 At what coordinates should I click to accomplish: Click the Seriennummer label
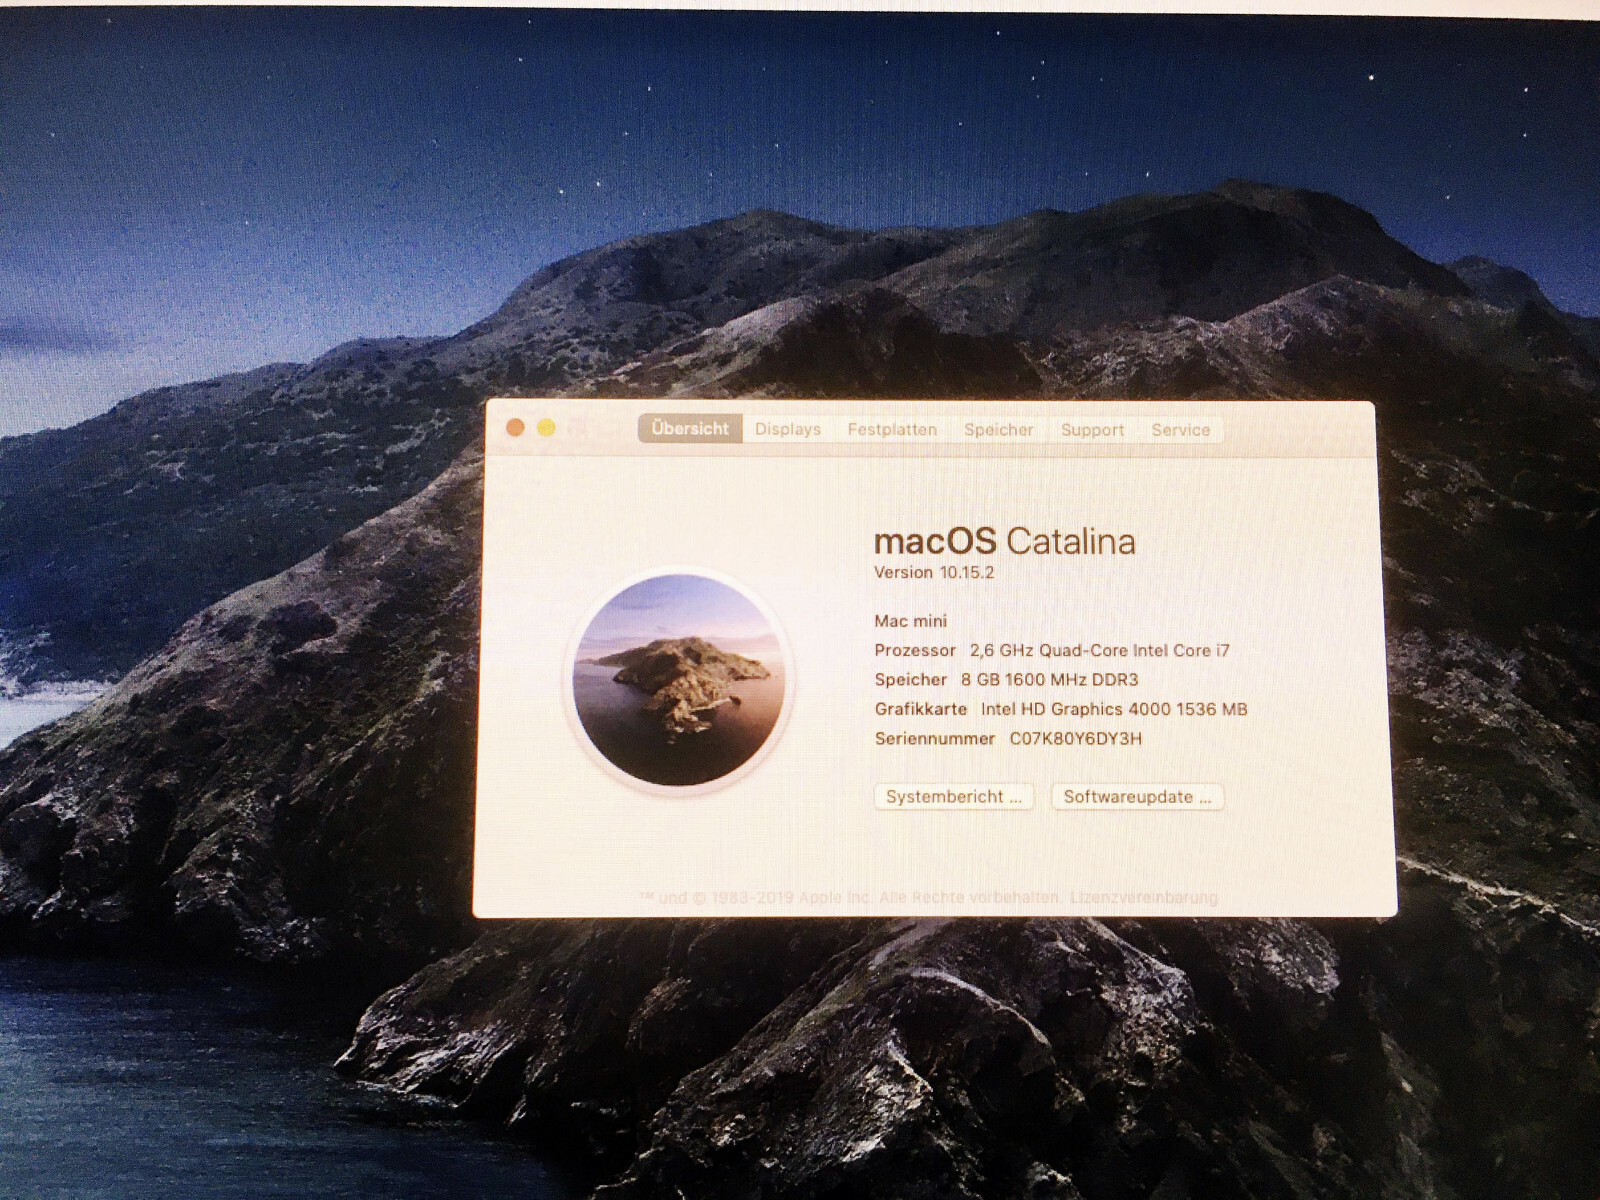click(x=935, y=739)
